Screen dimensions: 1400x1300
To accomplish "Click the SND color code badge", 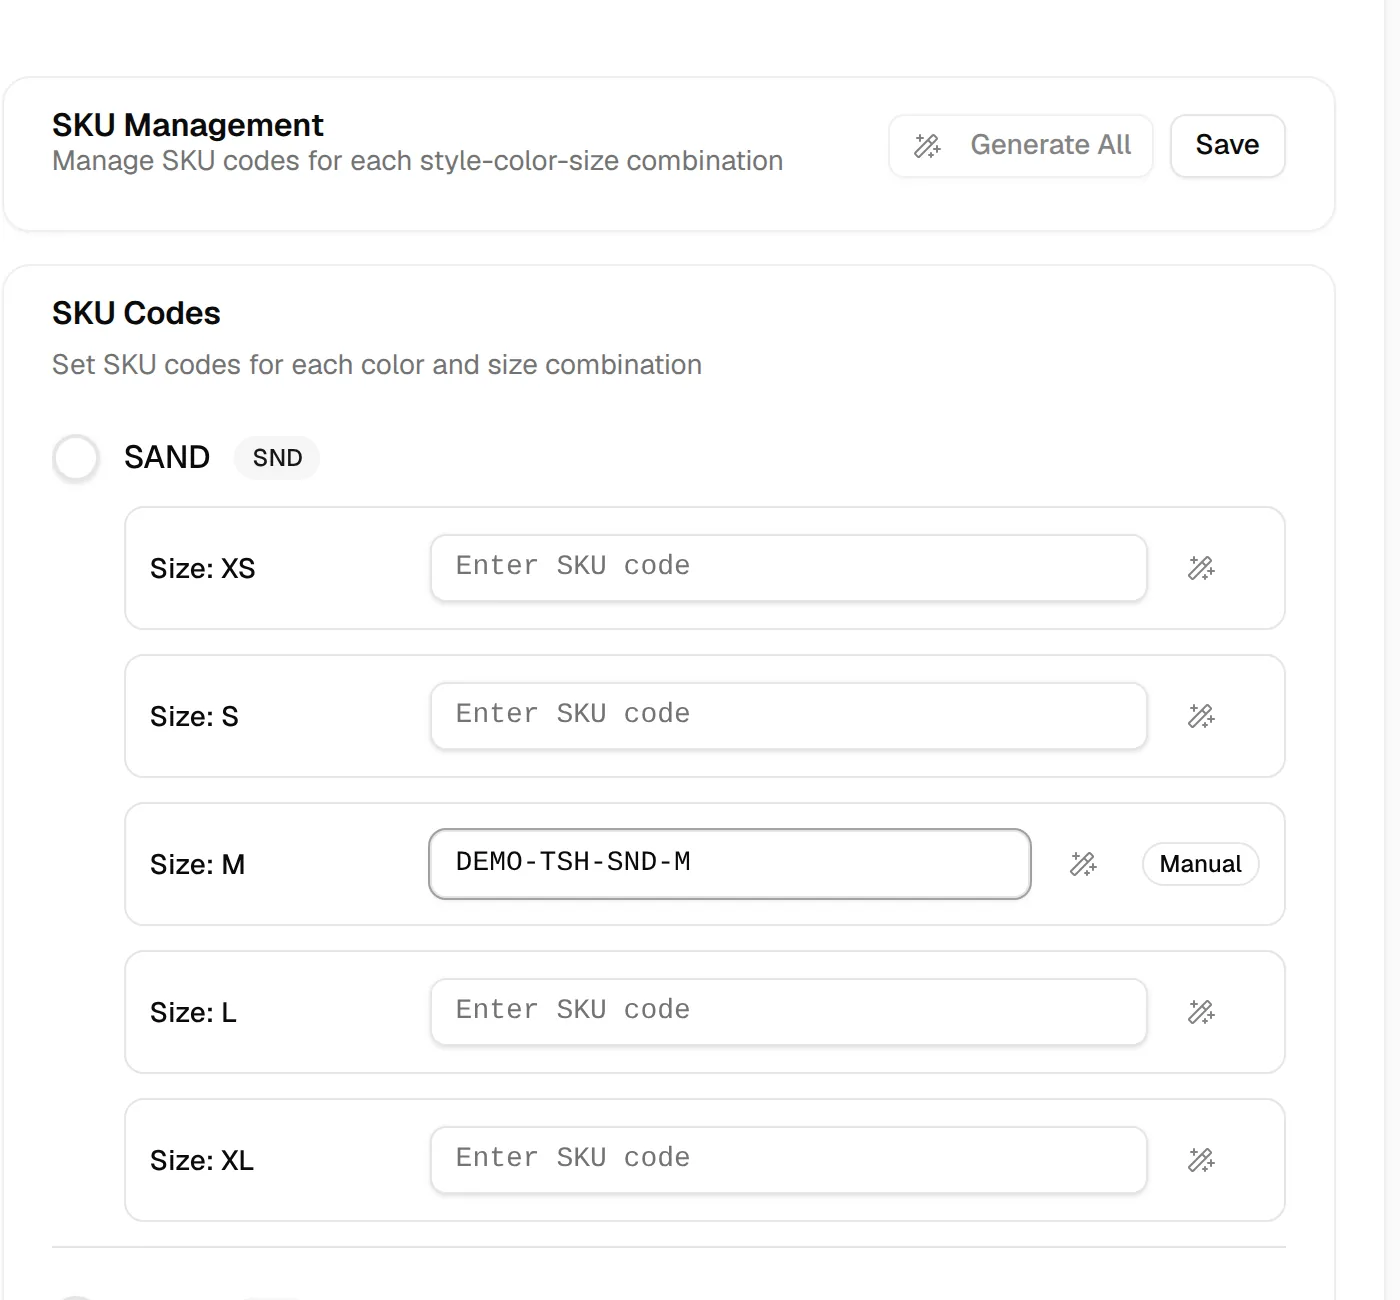I will [277, 458].
